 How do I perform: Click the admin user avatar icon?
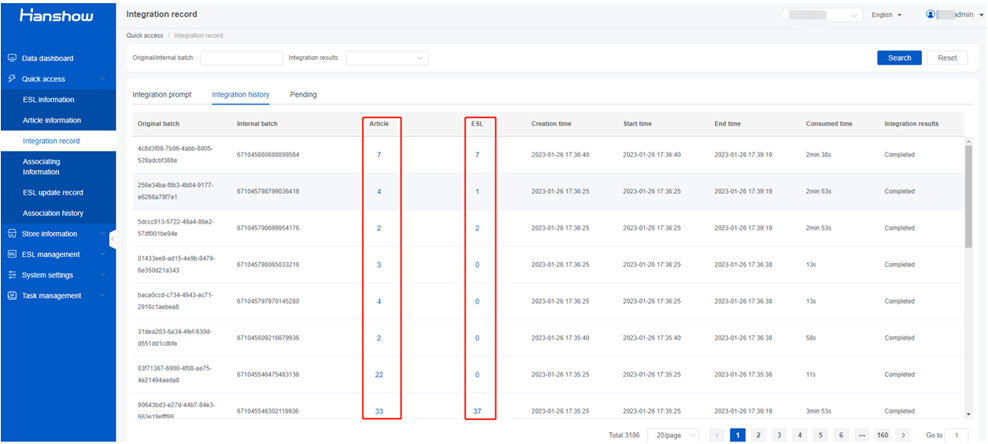pyautogui.click(x=930, y=14)
